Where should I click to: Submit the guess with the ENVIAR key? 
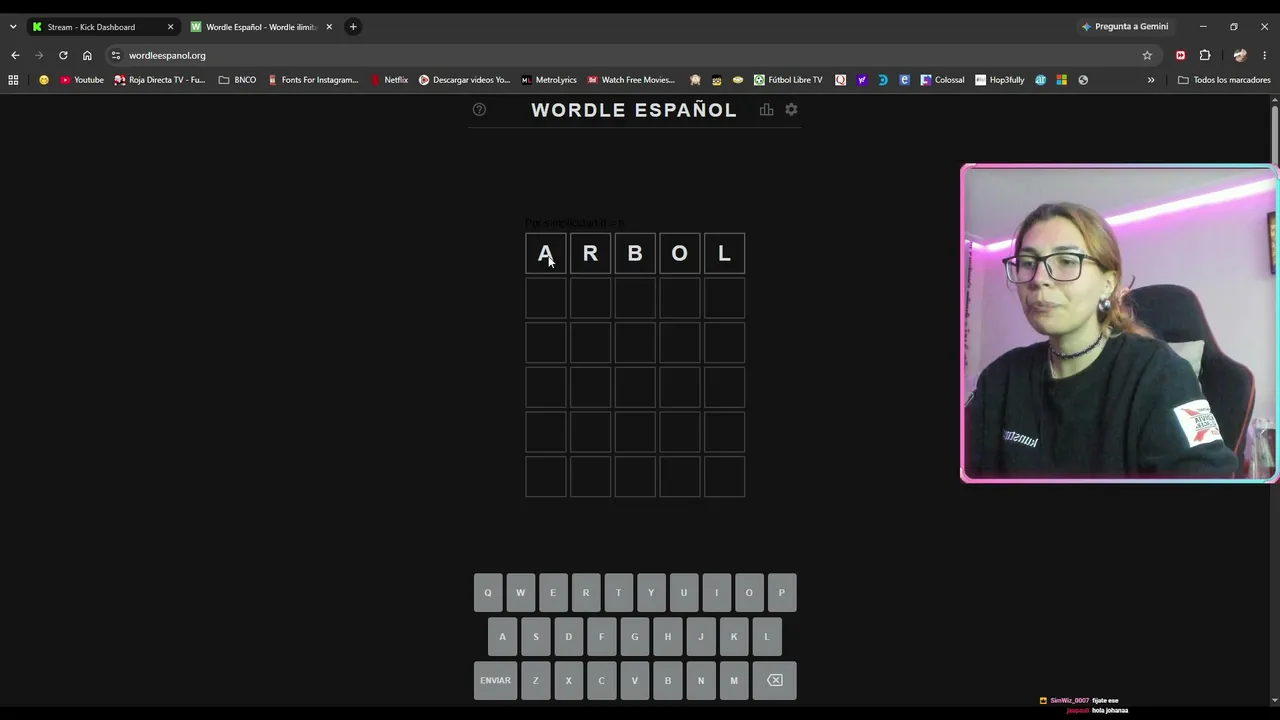(495, 680)
